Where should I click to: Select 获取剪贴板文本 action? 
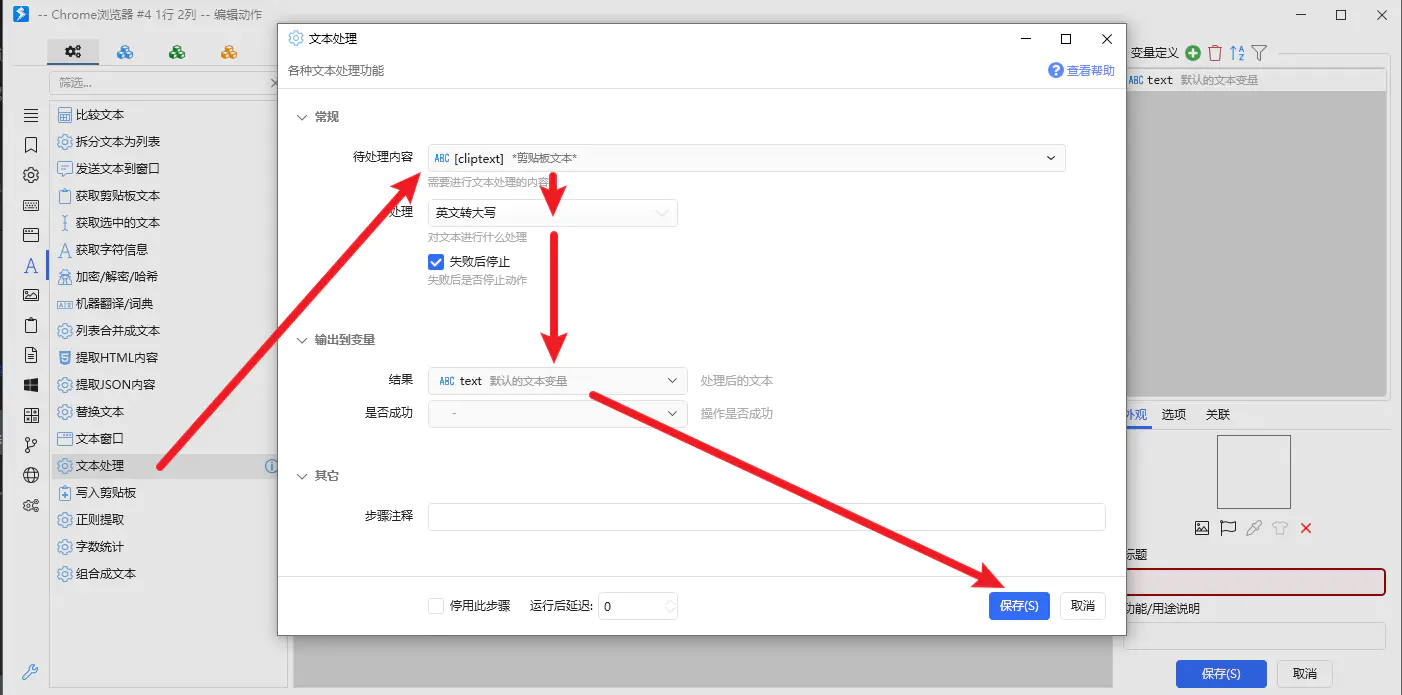(x=118, y=196)
